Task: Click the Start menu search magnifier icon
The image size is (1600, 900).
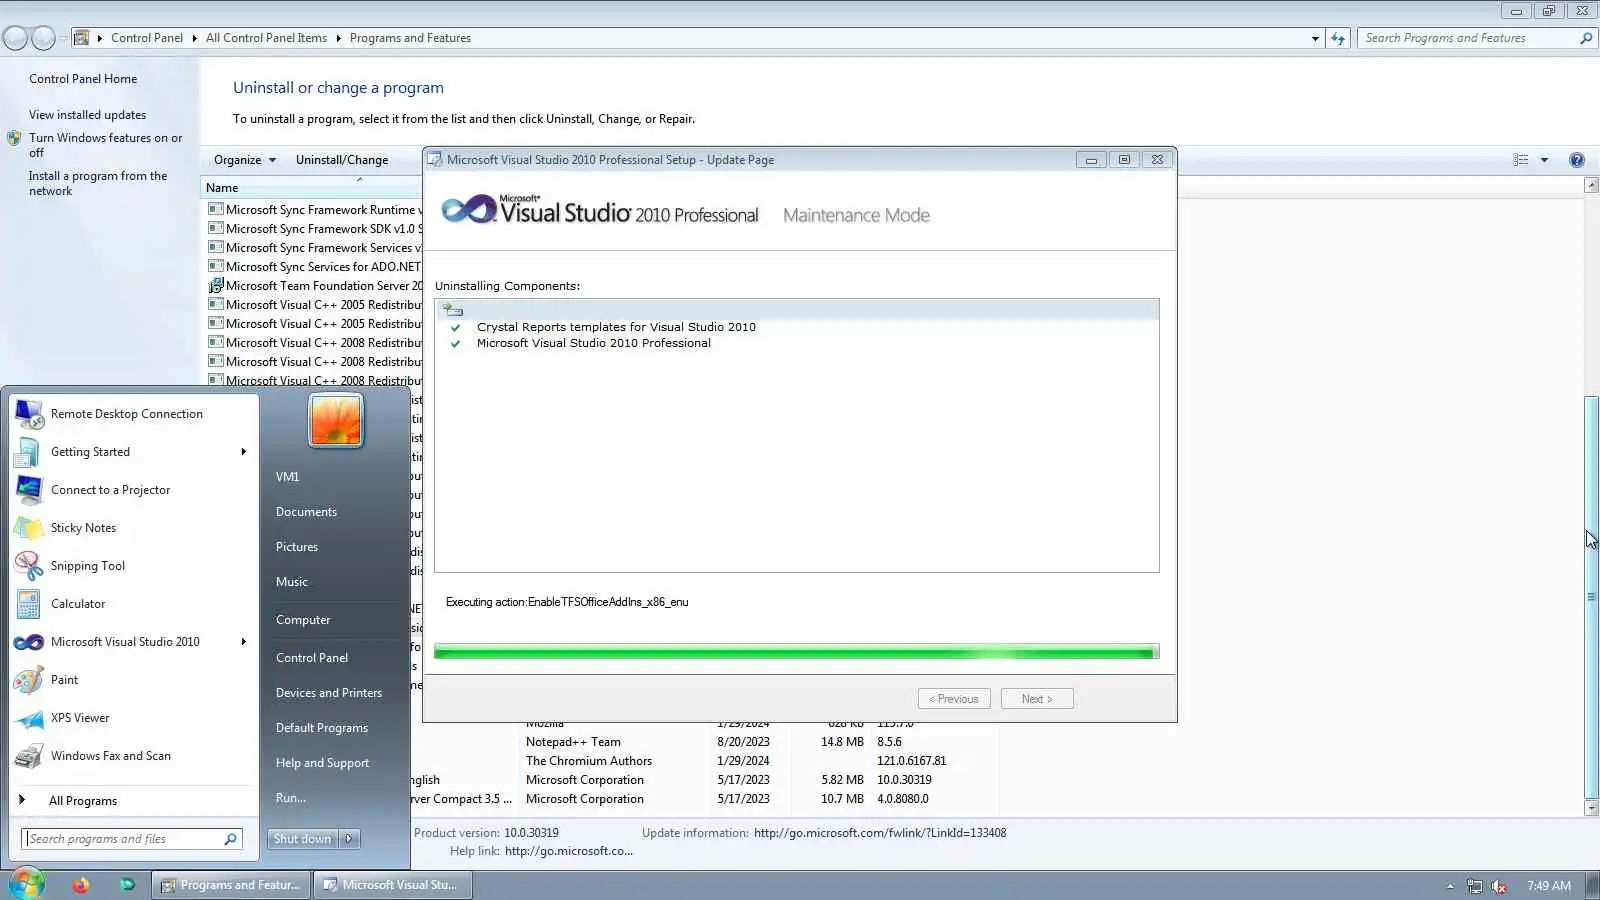Action: click(x=231, y=839)
